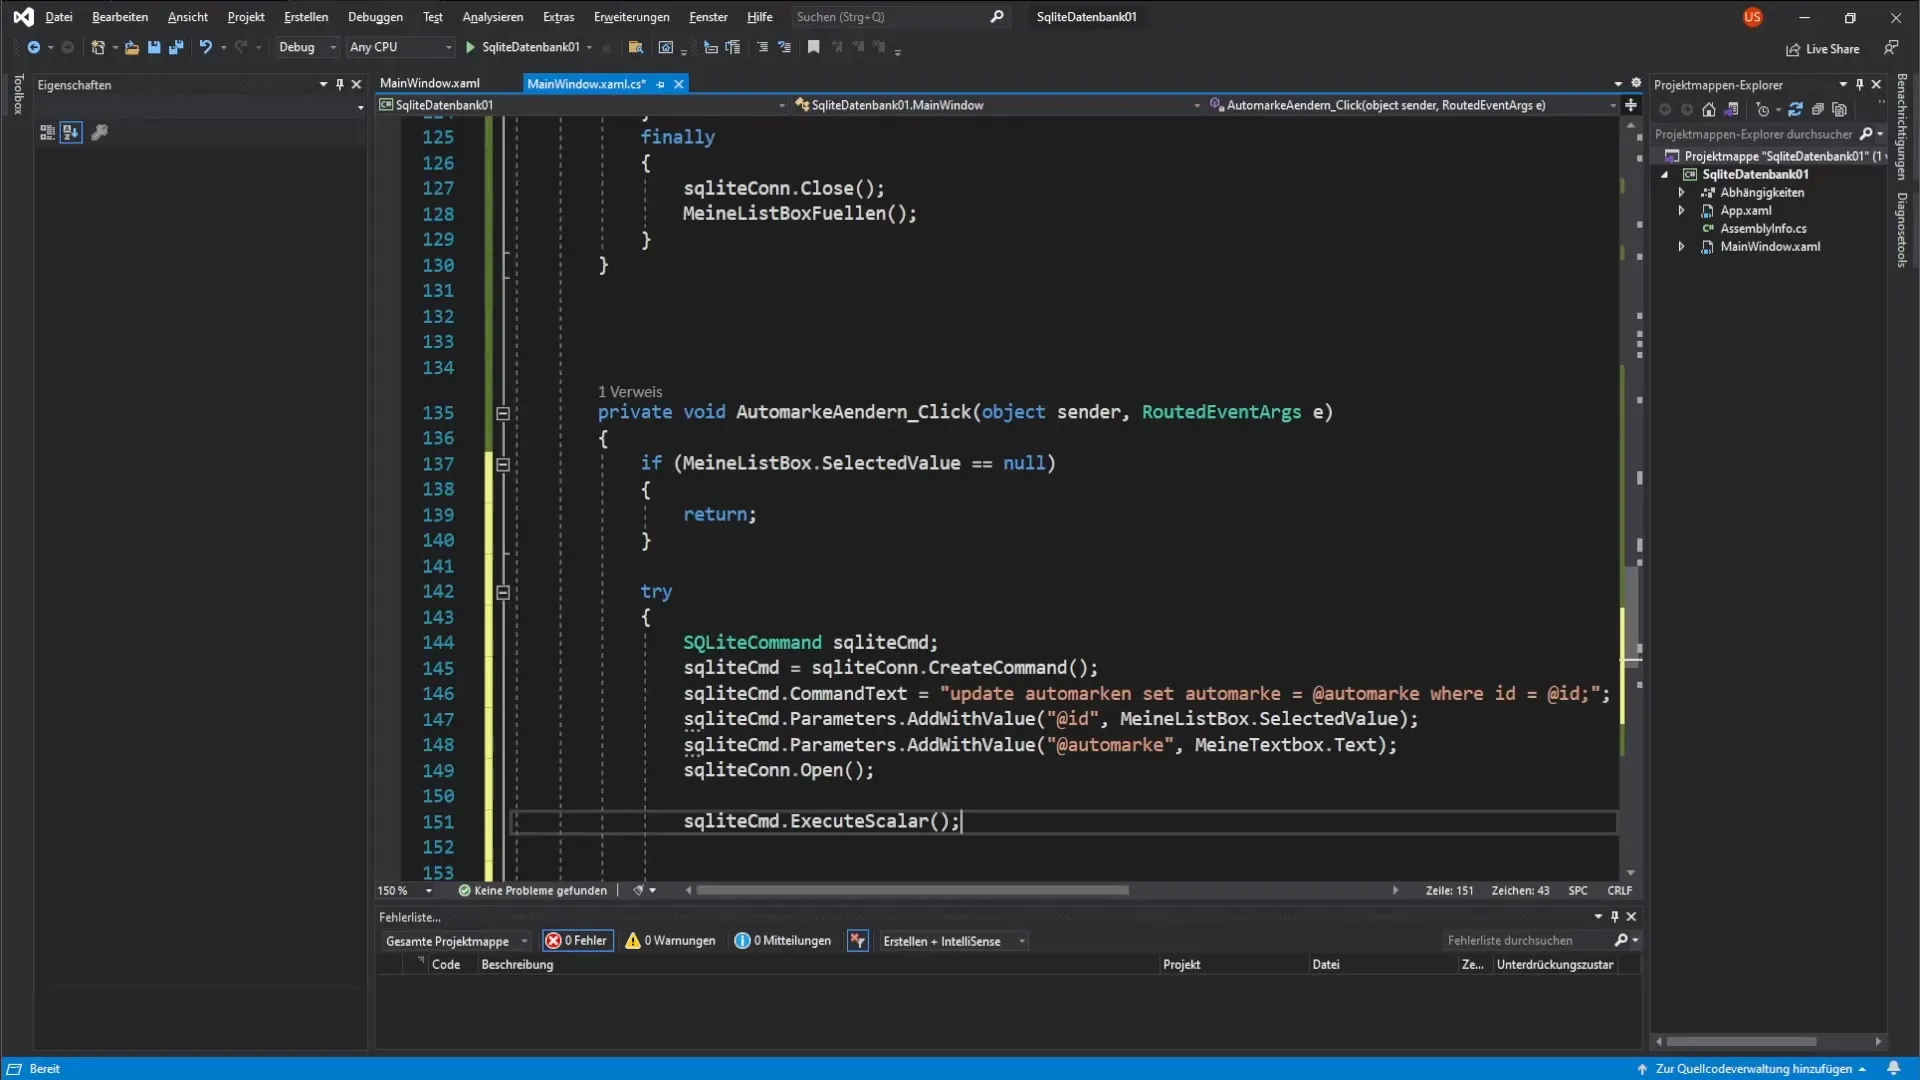
Task: Toggle sync with active document in Projektmappen-Explorer
Action: pos(1796,110)
